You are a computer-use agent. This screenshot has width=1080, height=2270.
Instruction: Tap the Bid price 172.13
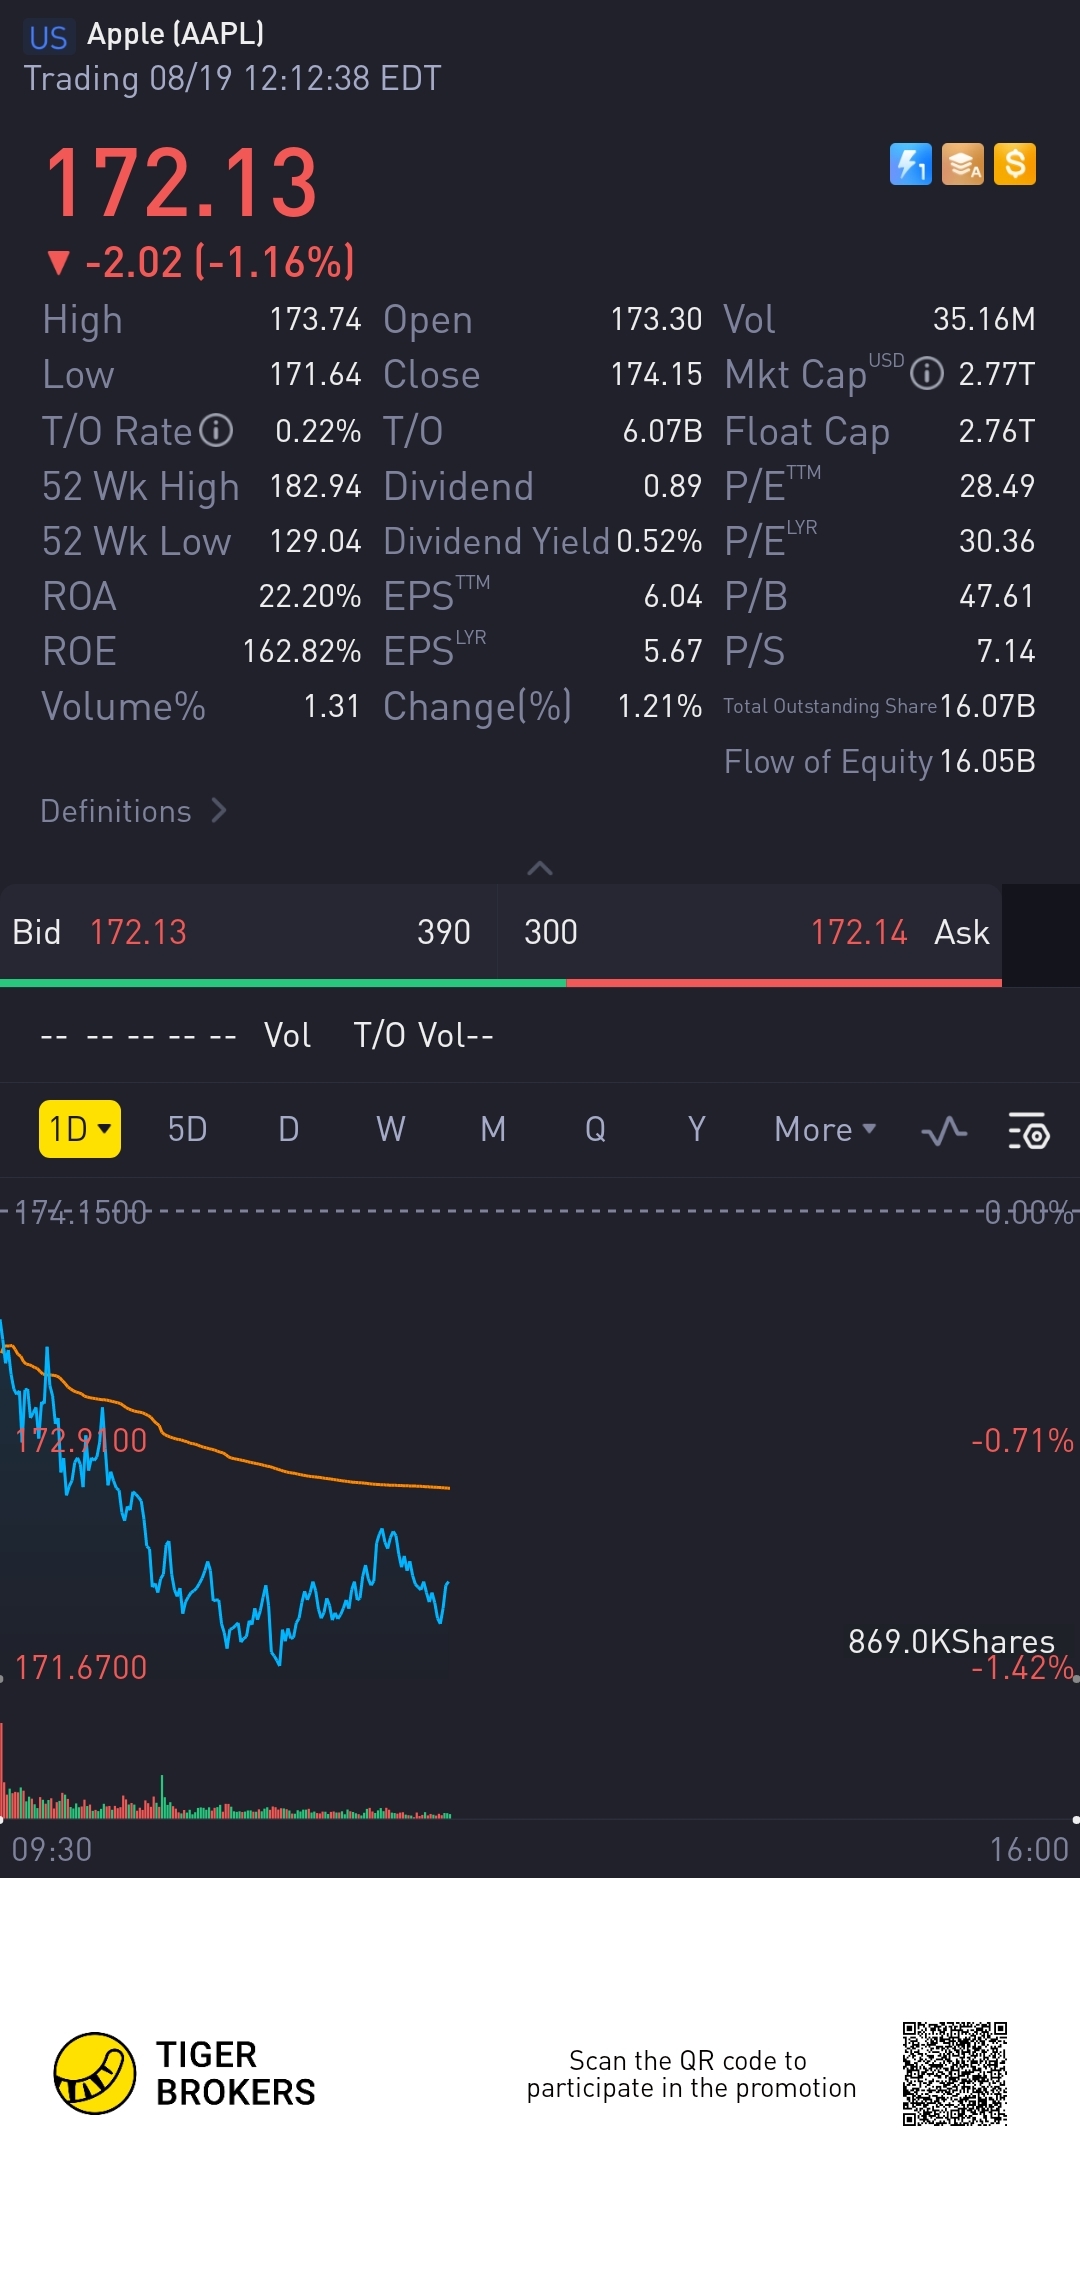pyautogui.click(x=138, y=932)
